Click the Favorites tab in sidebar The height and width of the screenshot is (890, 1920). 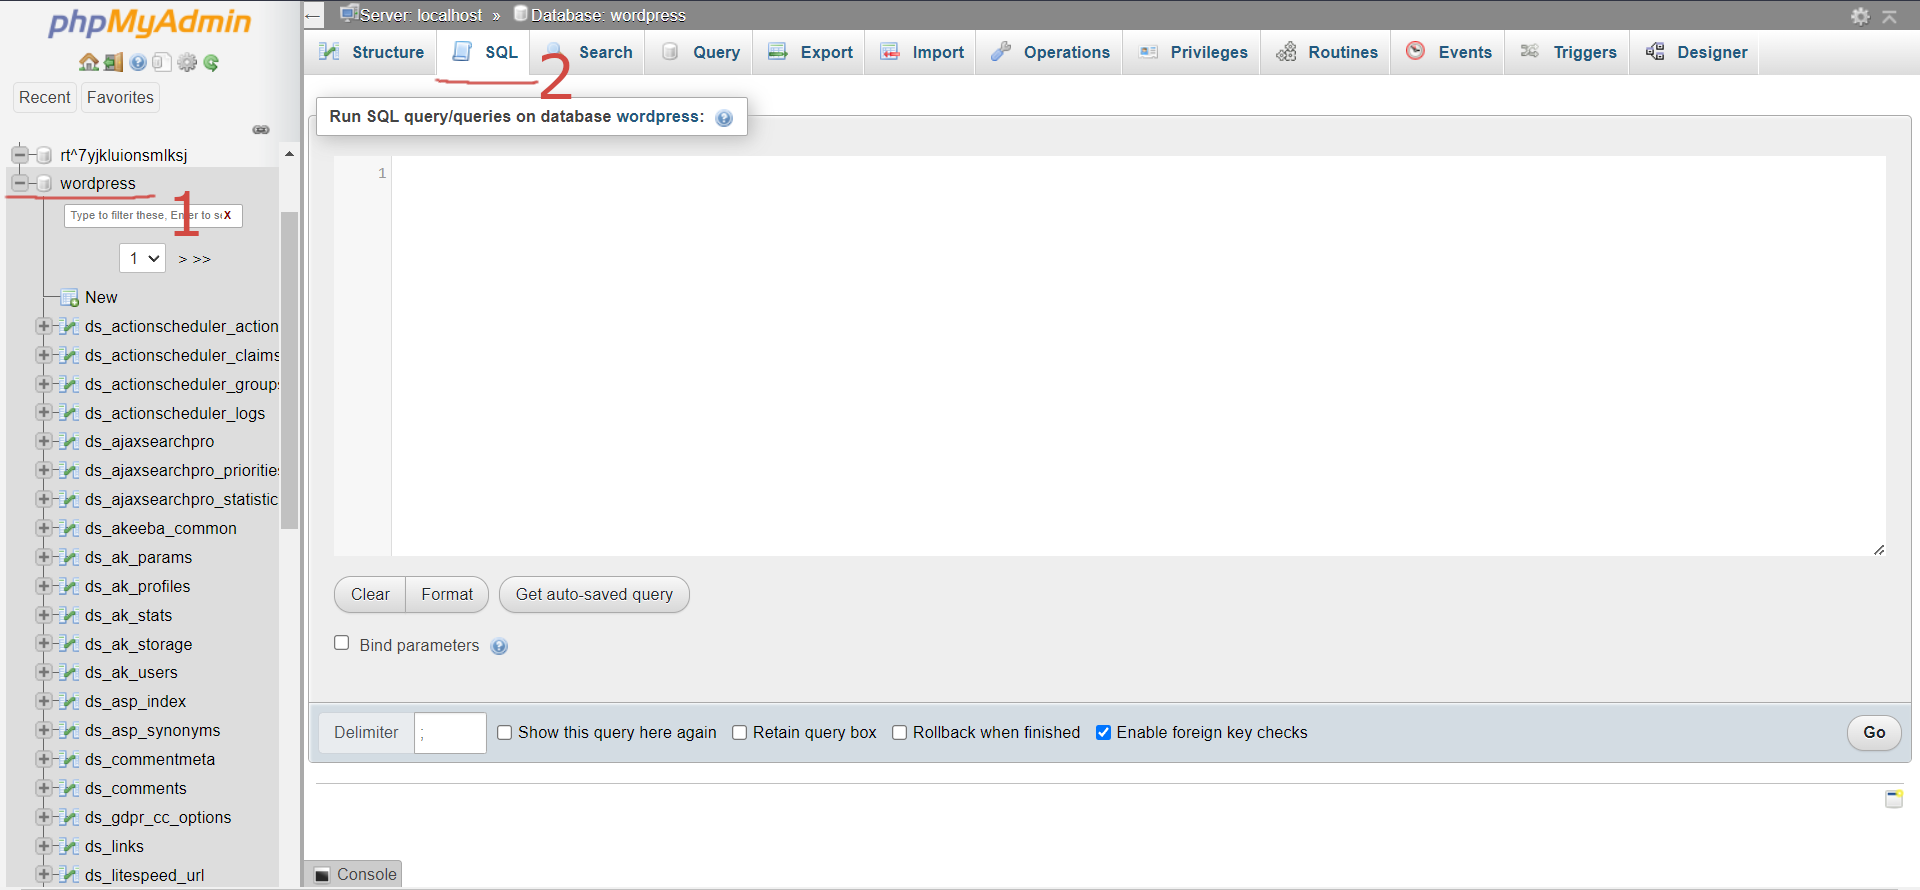click(120, 97)
